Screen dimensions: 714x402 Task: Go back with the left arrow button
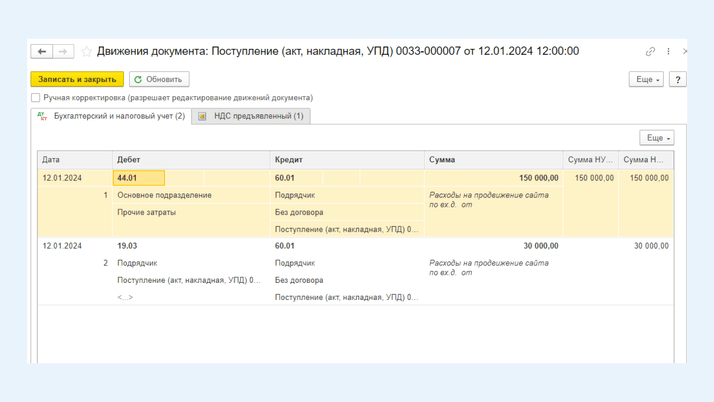click(x=42, y=51)
